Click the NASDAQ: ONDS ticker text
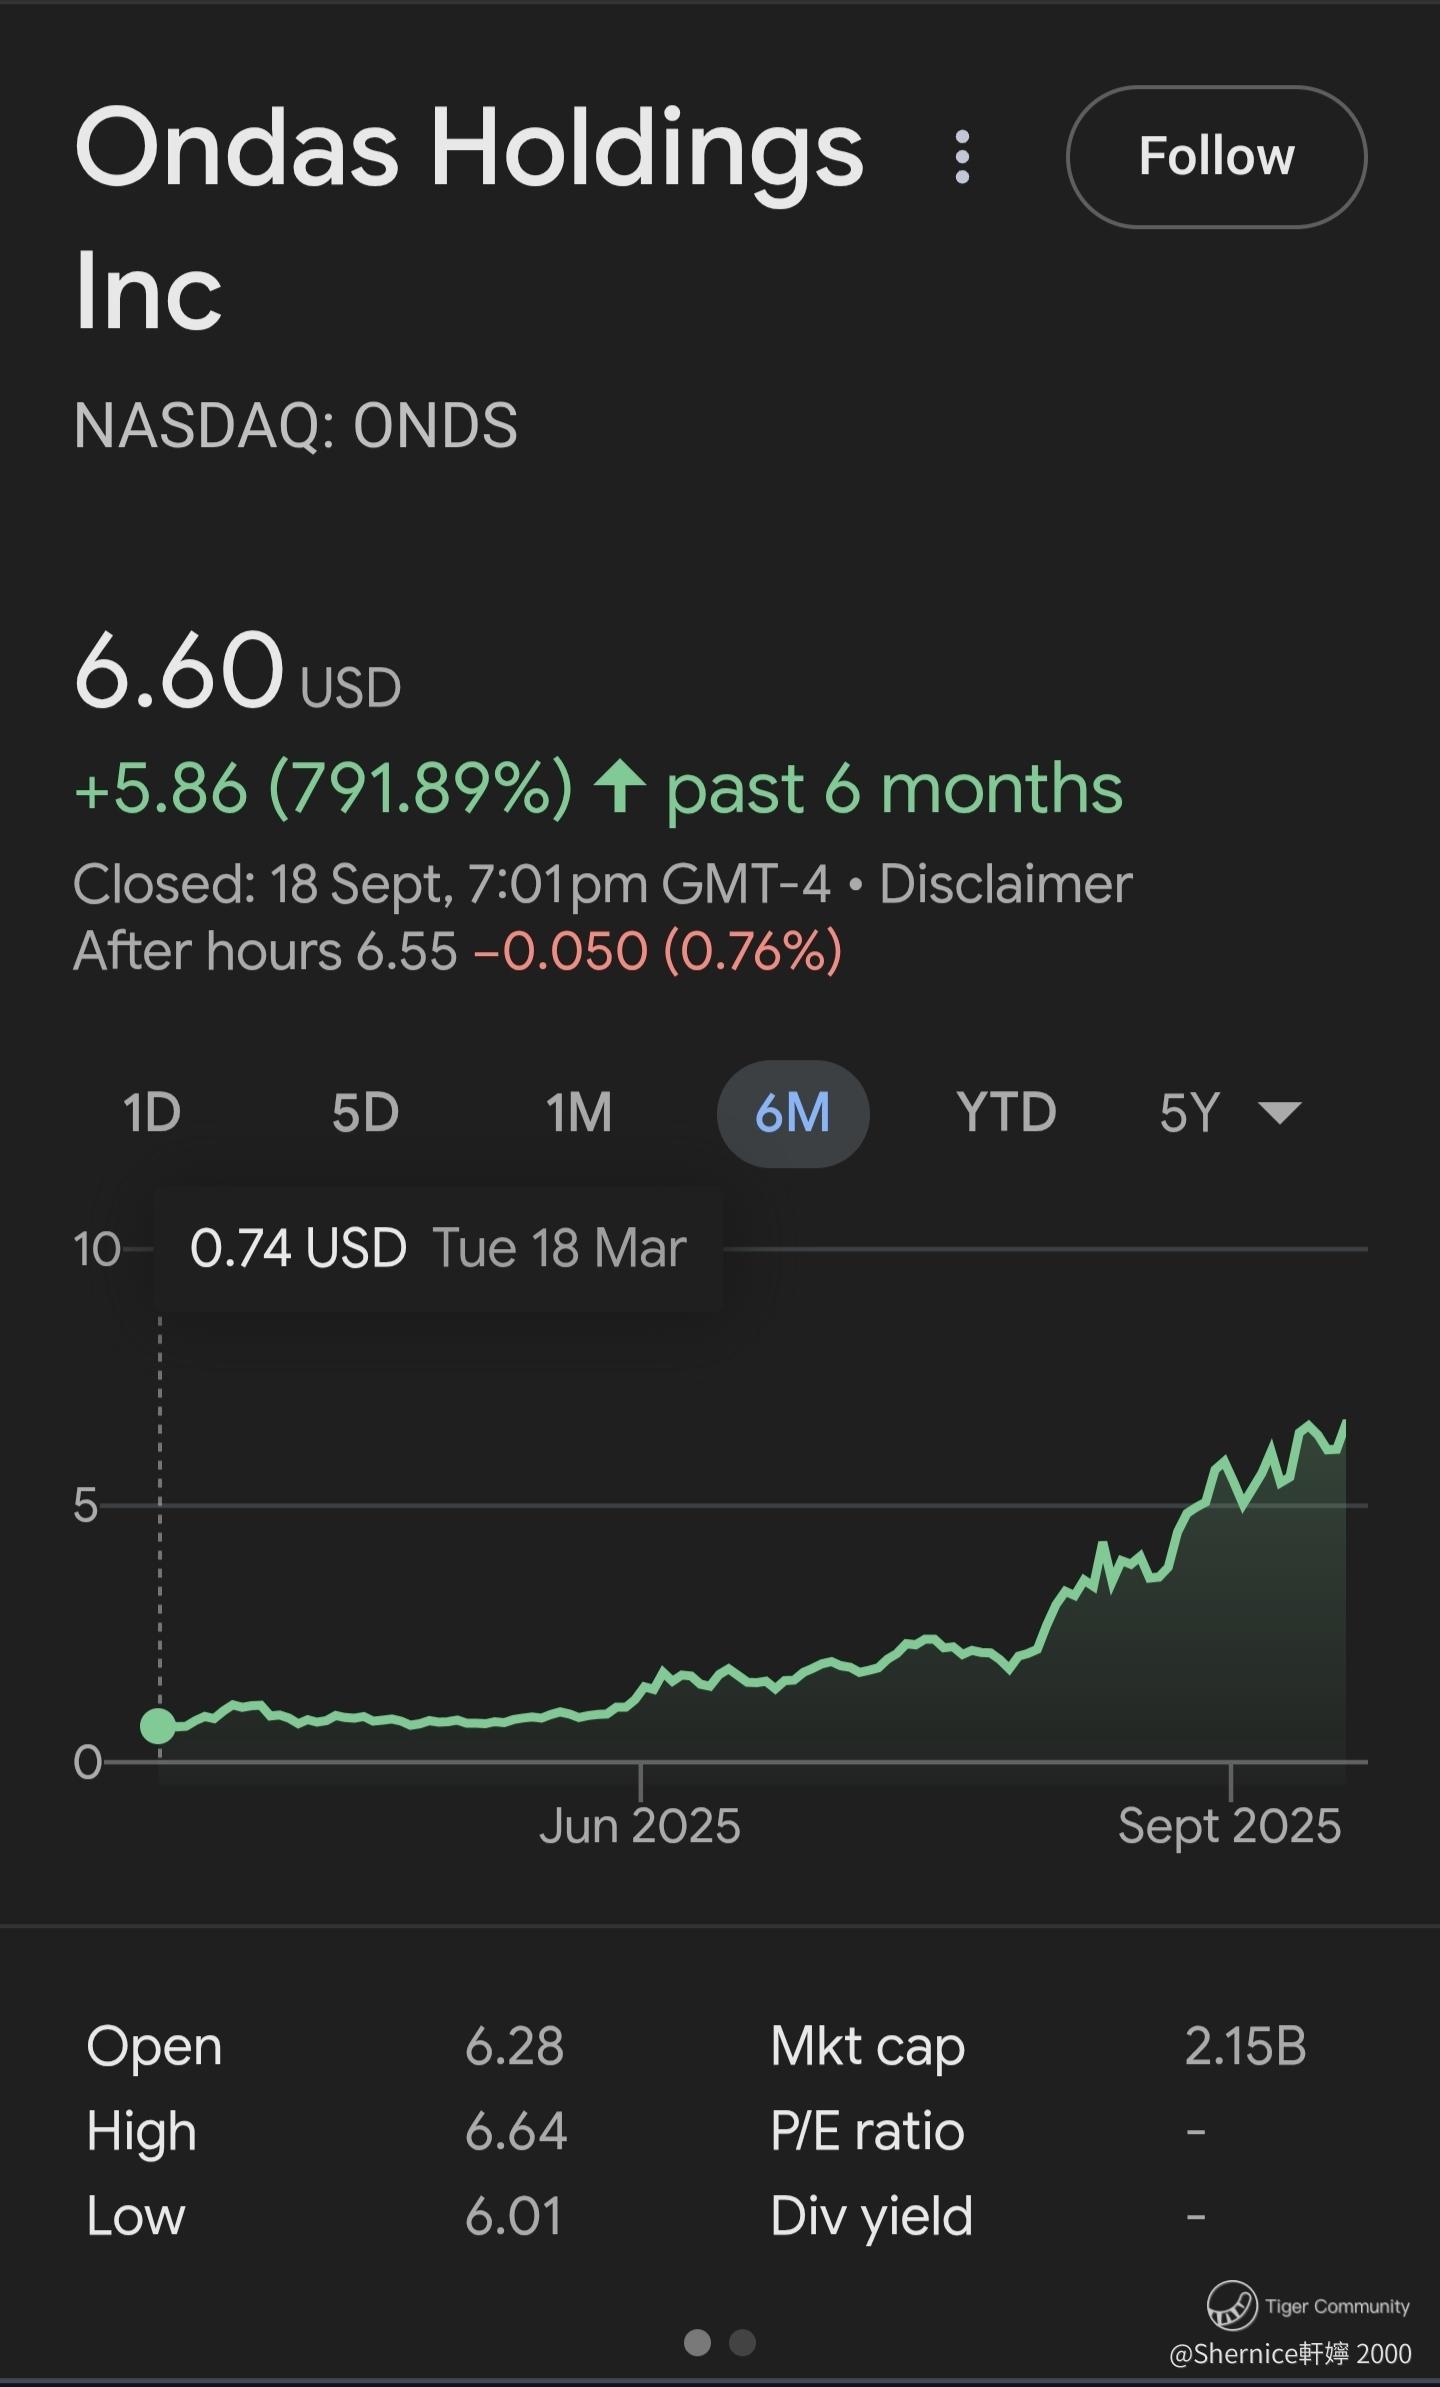Image resolution: width=1440 pixels, height=2387 pixels. (296, 426)
